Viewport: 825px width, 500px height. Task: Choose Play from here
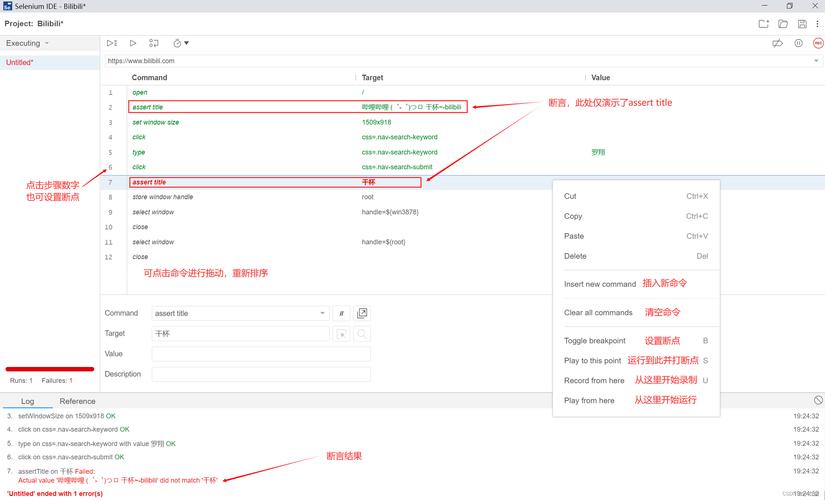636,401
